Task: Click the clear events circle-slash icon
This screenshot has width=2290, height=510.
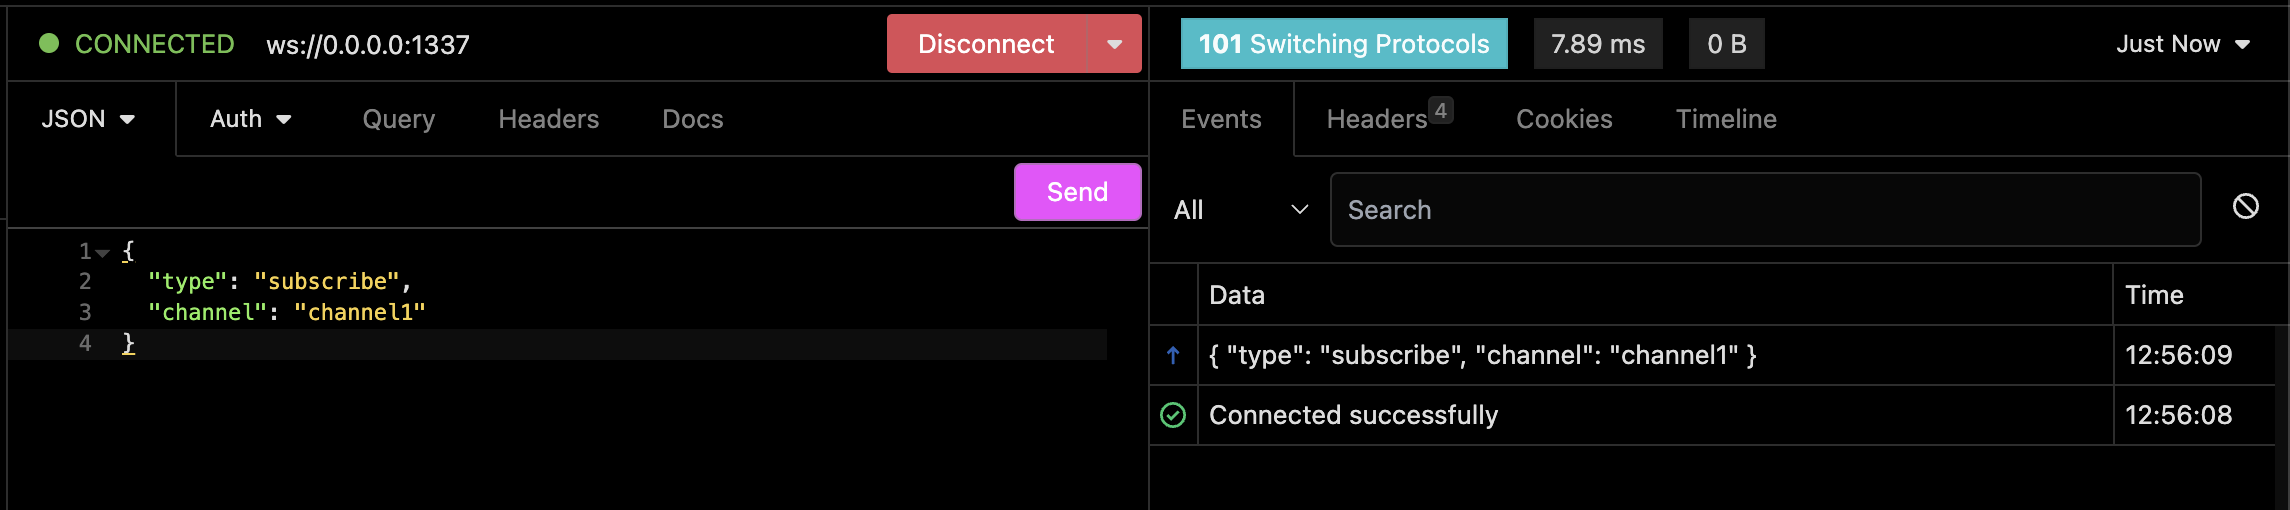Action: [2245, 206]
